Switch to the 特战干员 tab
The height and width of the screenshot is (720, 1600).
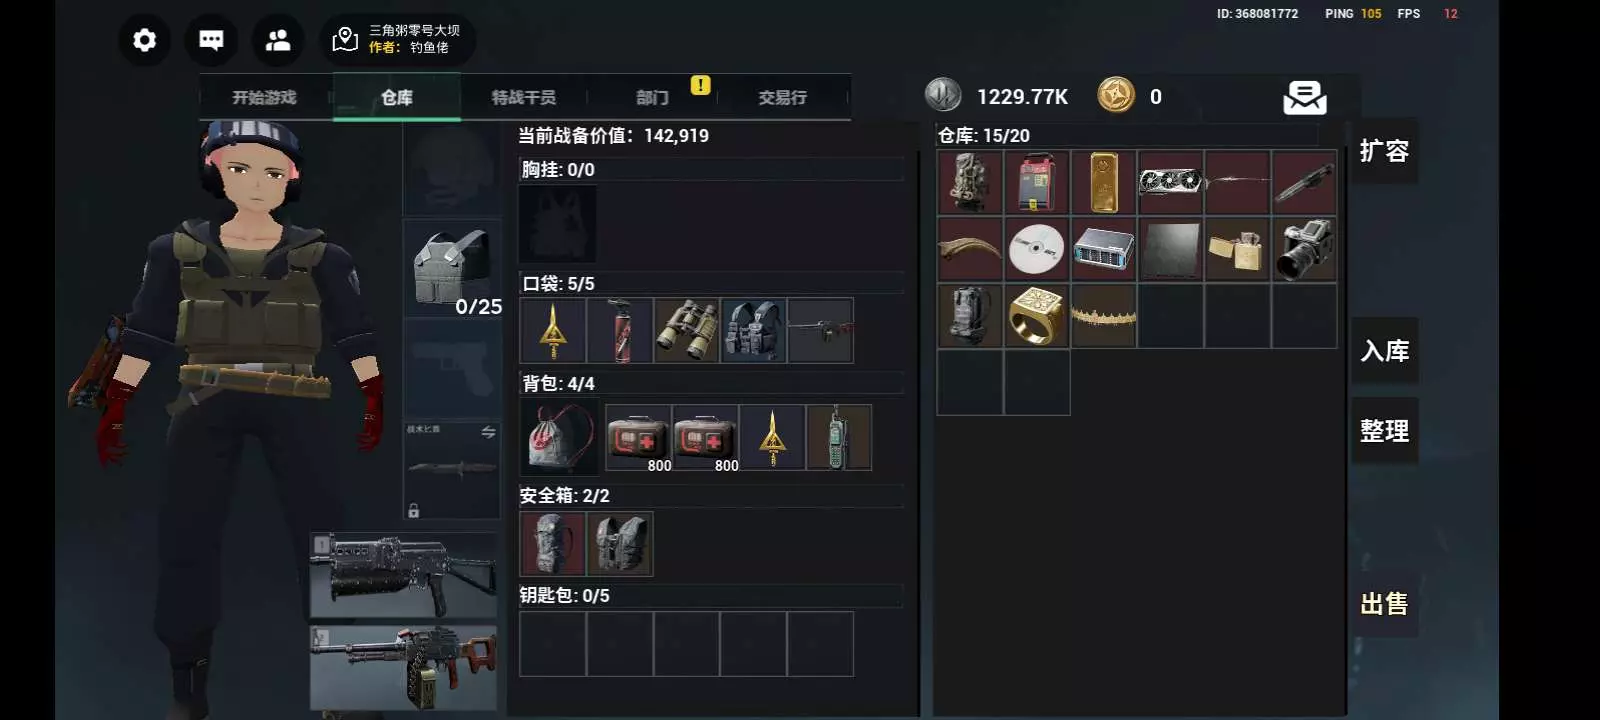click(x=523, y=98)
